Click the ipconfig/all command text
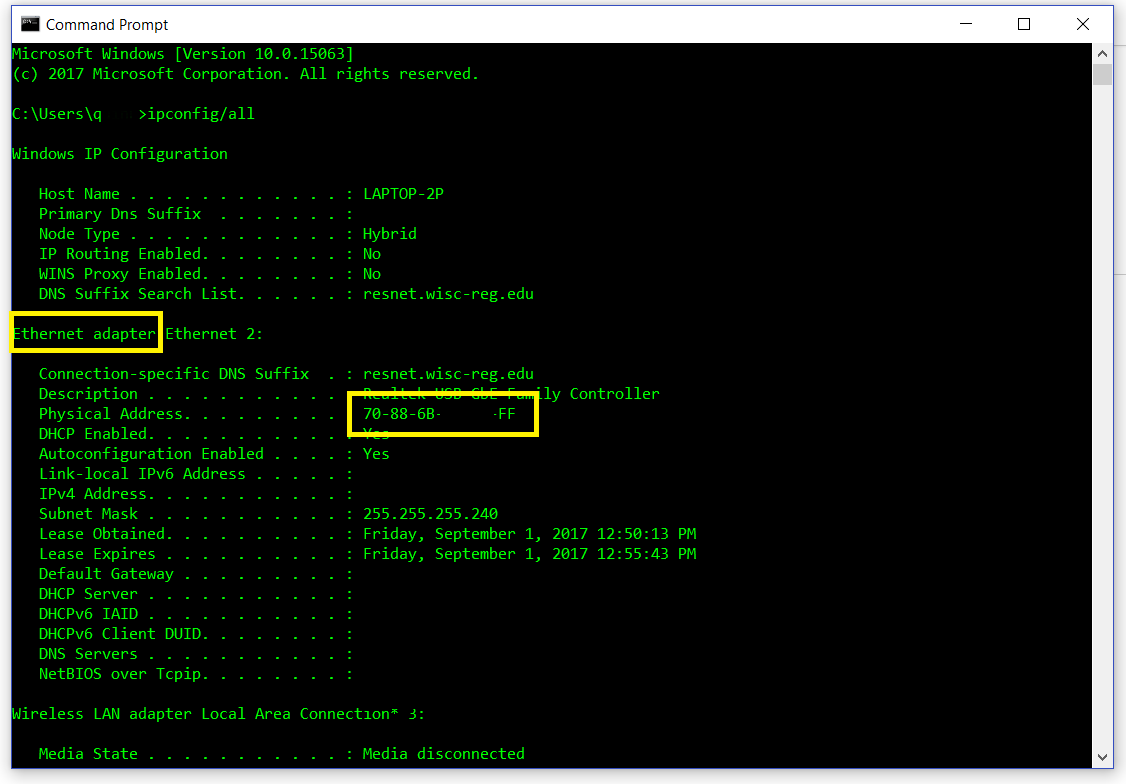The height and width of the screenshot is (784, 1126). [x=201, y=114]
